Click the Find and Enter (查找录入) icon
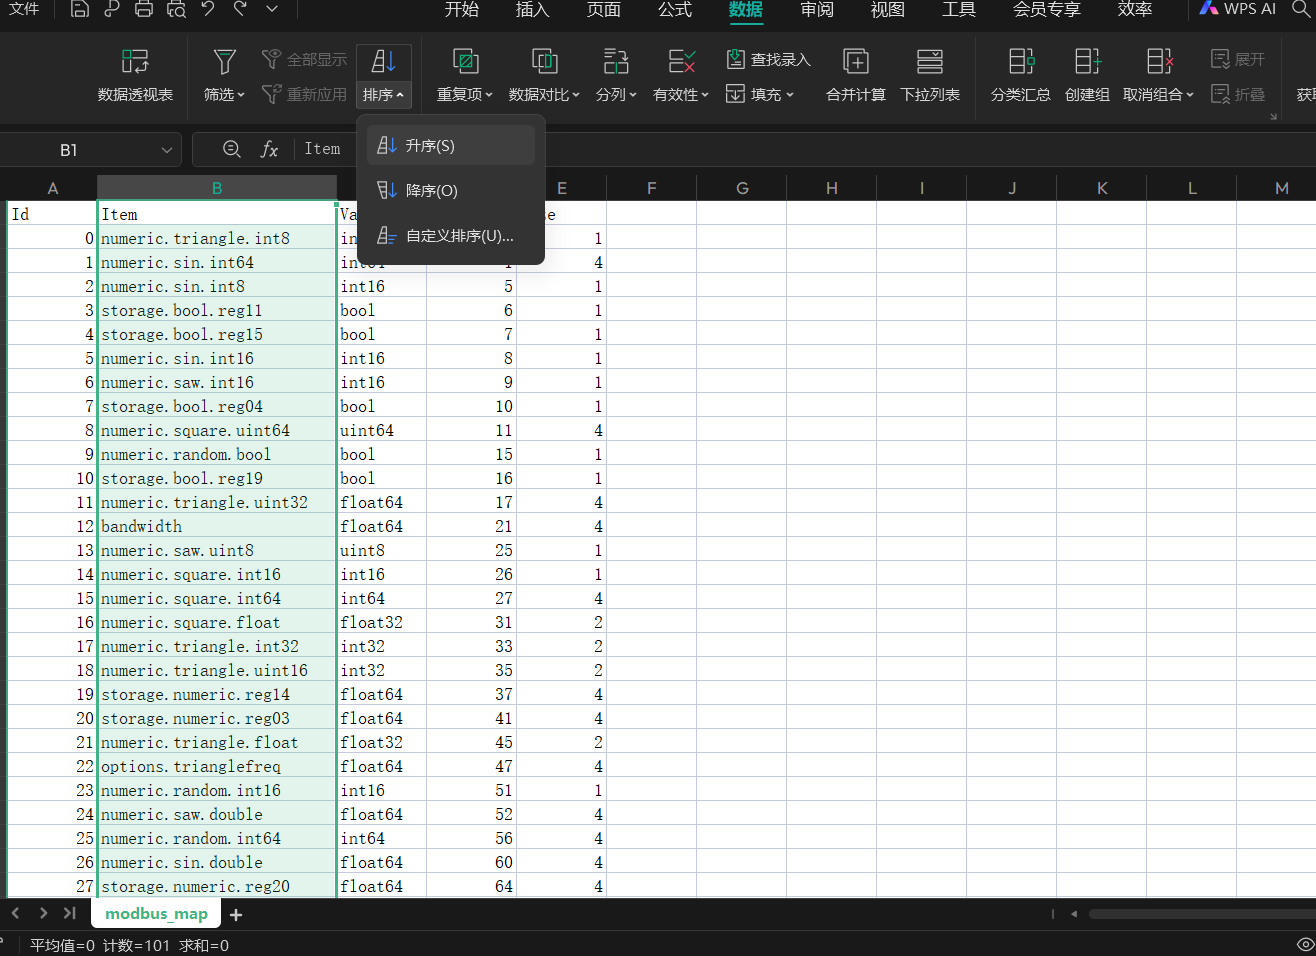Viewport: 1316px width, 956px height. click(x=736, y=59)
